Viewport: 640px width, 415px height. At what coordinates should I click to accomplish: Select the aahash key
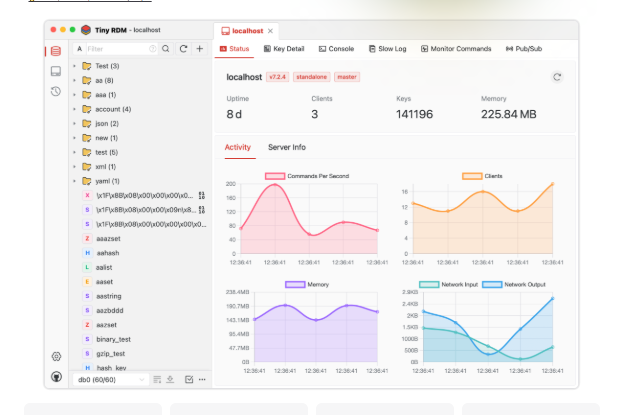[x=108, y=253]
